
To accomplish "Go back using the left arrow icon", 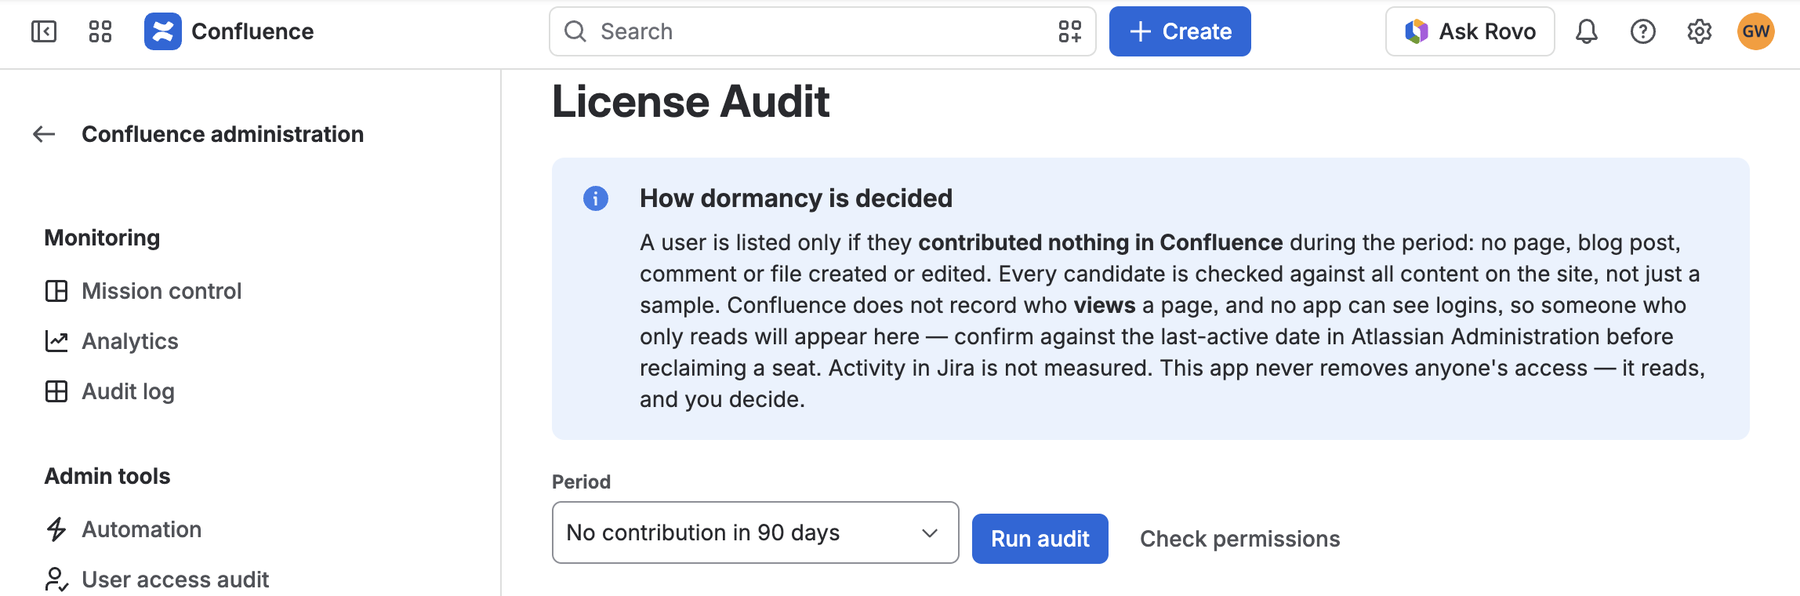I will coord(44,134).
